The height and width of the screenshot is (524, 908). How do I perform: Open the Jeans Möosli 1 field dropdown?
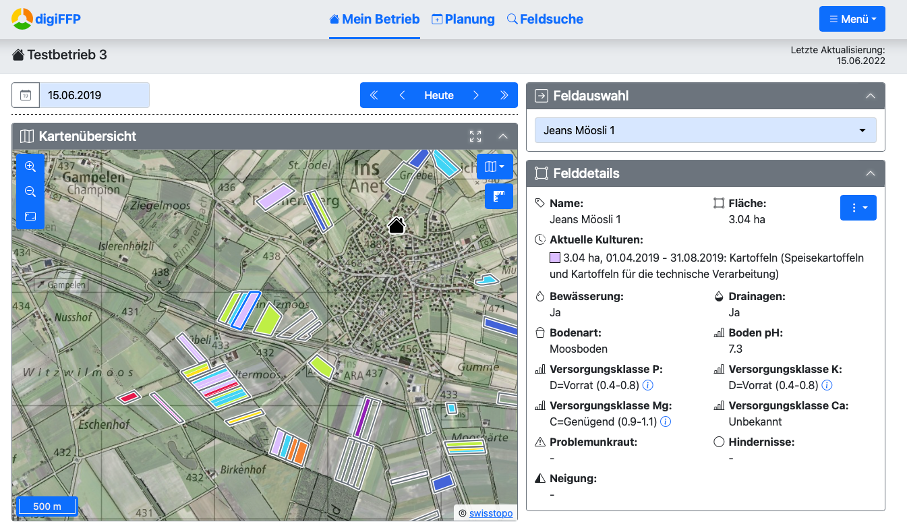pyautogui.click(x=706, y=130)
